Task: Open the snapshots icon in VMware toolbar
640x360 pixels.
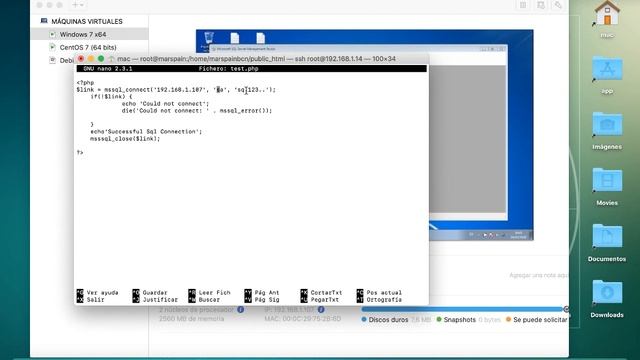Action: coord(540,5)
